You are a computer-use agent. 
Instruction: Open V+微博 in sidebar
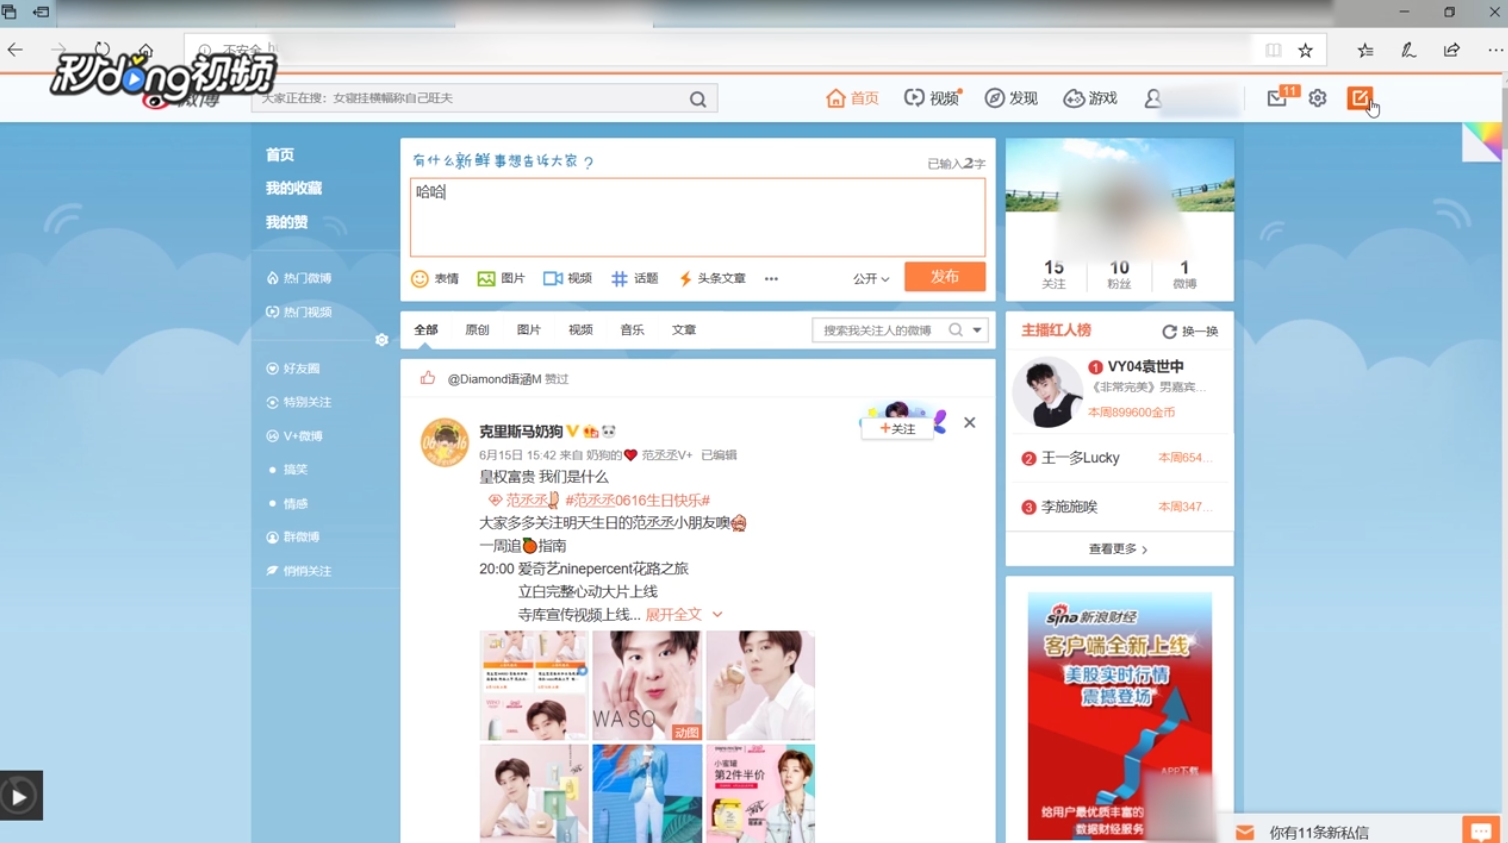(x=295, y=436)
